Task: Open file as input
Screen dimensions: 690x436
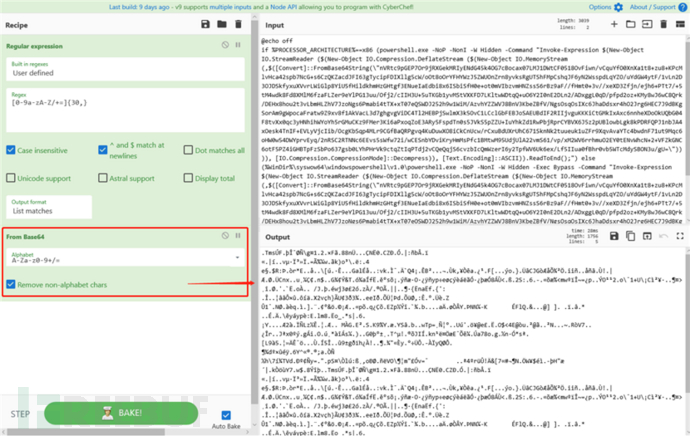Action: click(x=647, y=24)
